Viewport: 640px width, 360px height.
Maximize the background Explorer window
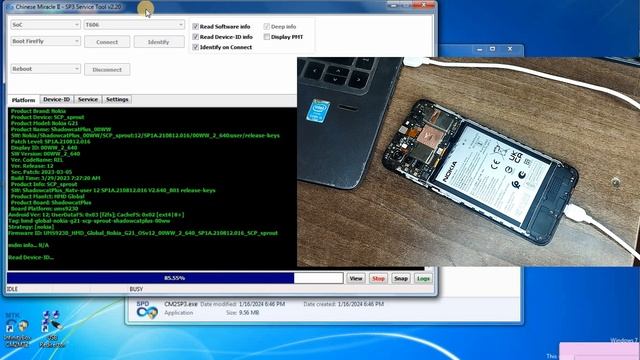pyautogui.click(x=493, y=49)
